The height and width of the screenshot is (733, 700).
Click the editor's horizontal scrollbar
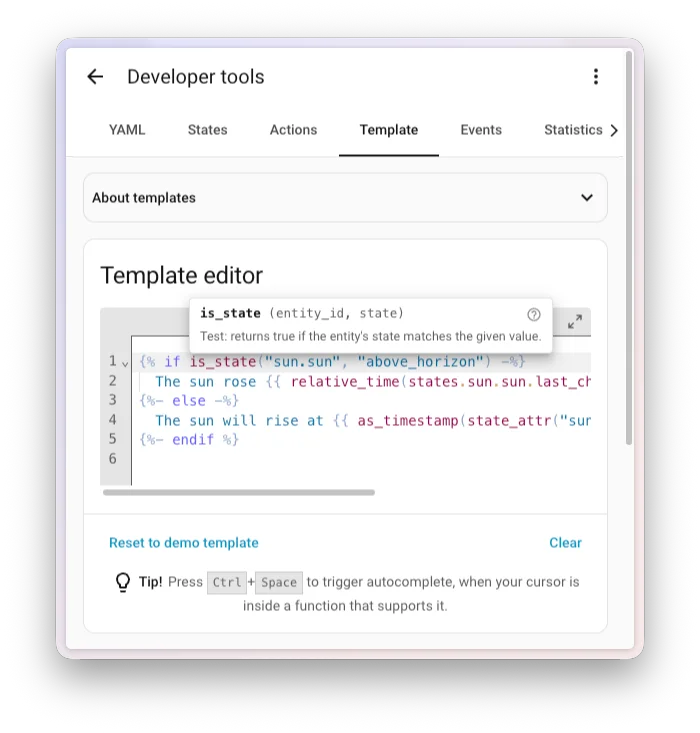coord(238,492)
